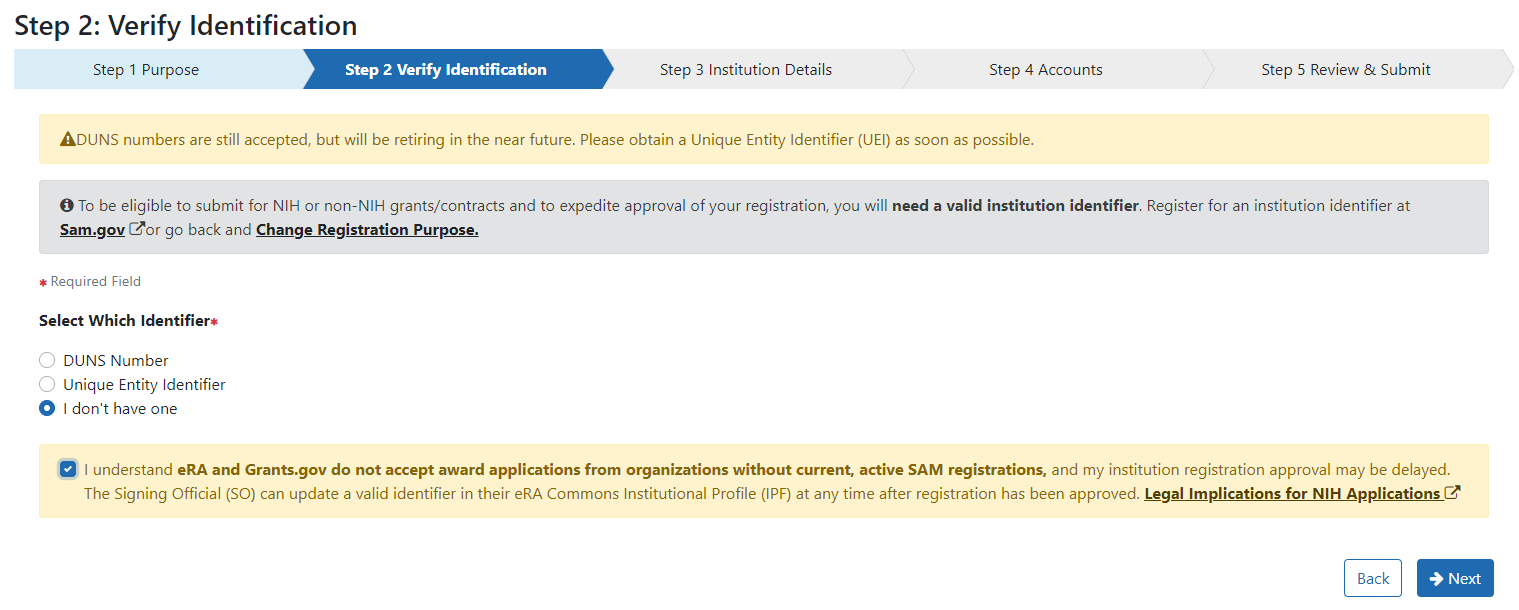Open Step 5 Review & Submit

point(1346,70)
